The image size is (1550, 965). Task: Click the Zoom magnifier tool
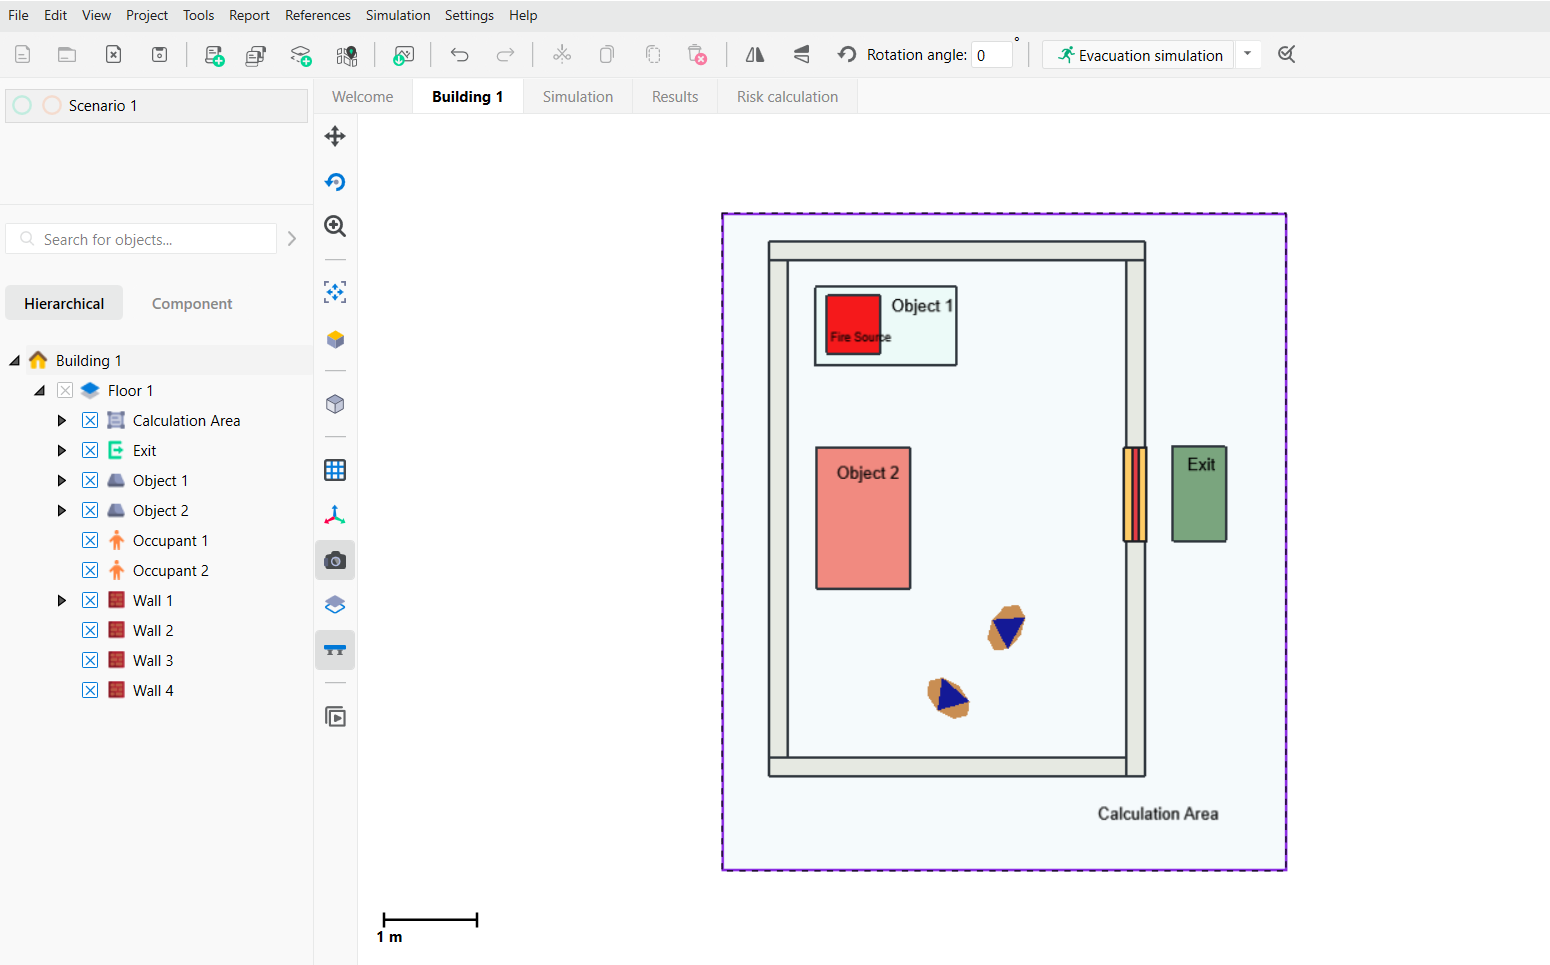point(335,226)
